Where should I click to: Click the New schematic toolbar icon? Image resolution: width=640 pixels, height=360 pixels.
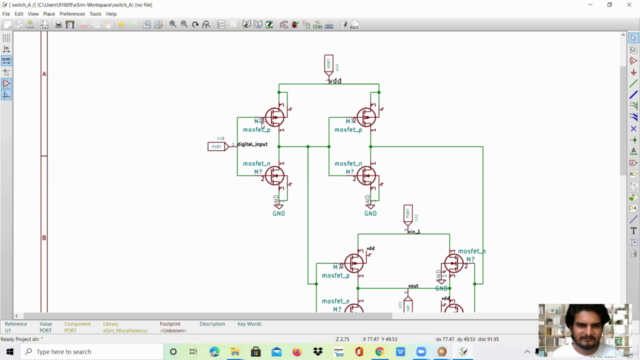tap(7, 25)
